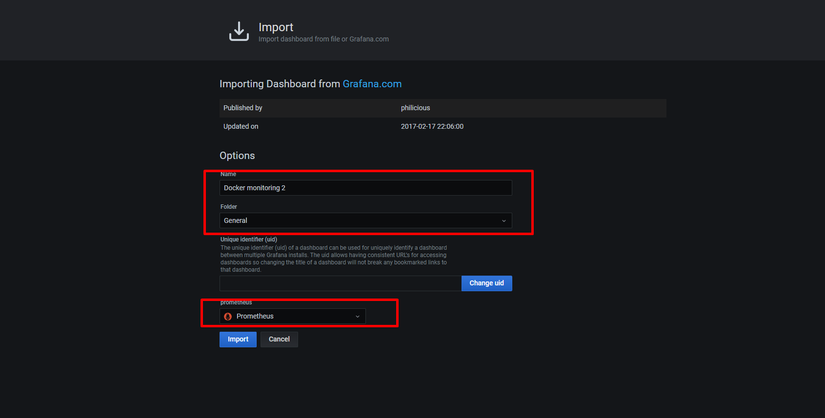Screen dimensions: 825x418
Task: Click the Unique identifier (uid) label
Action: click(251, 240)
